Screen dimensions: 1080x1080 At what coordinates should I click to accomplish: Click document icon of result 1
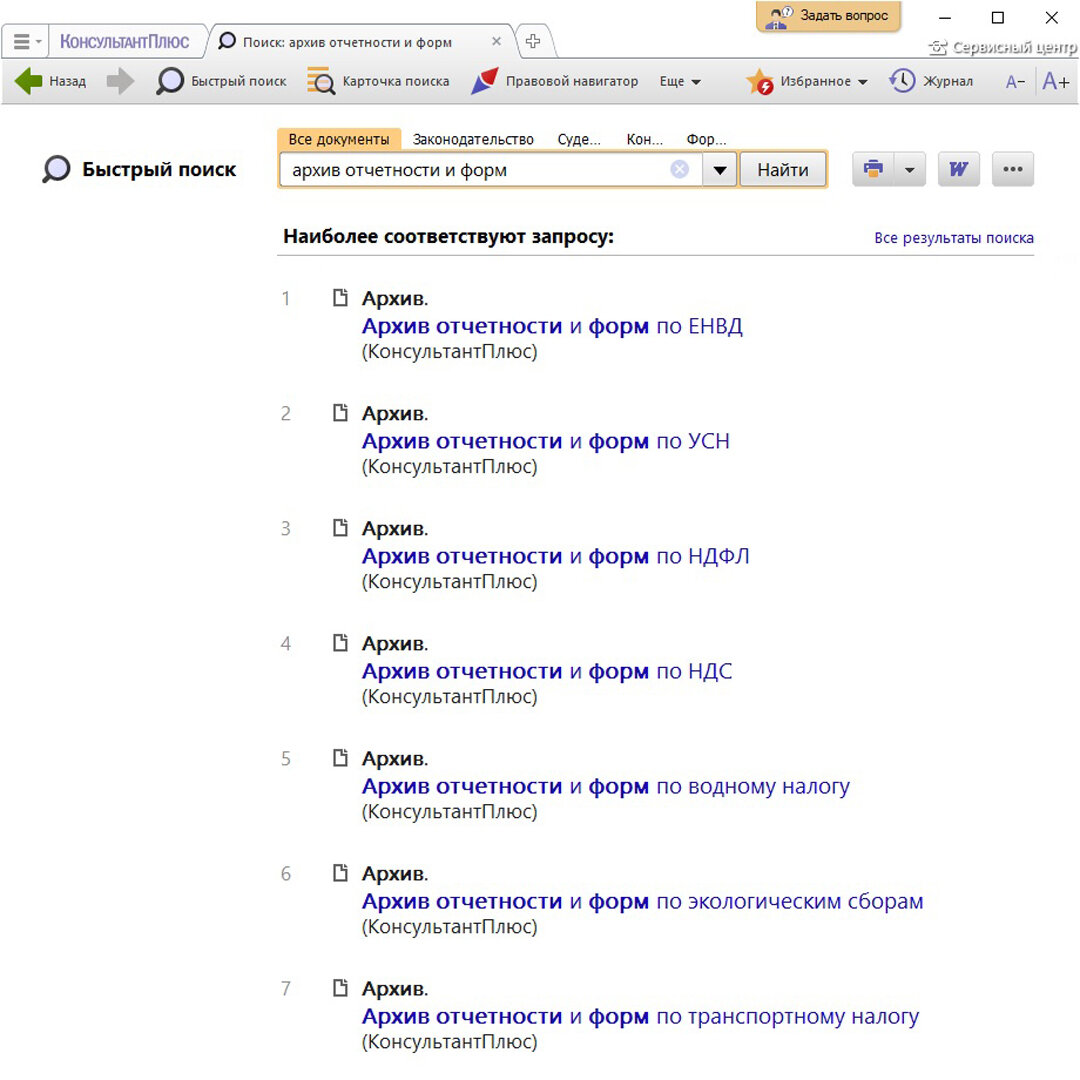click(340, 298)
